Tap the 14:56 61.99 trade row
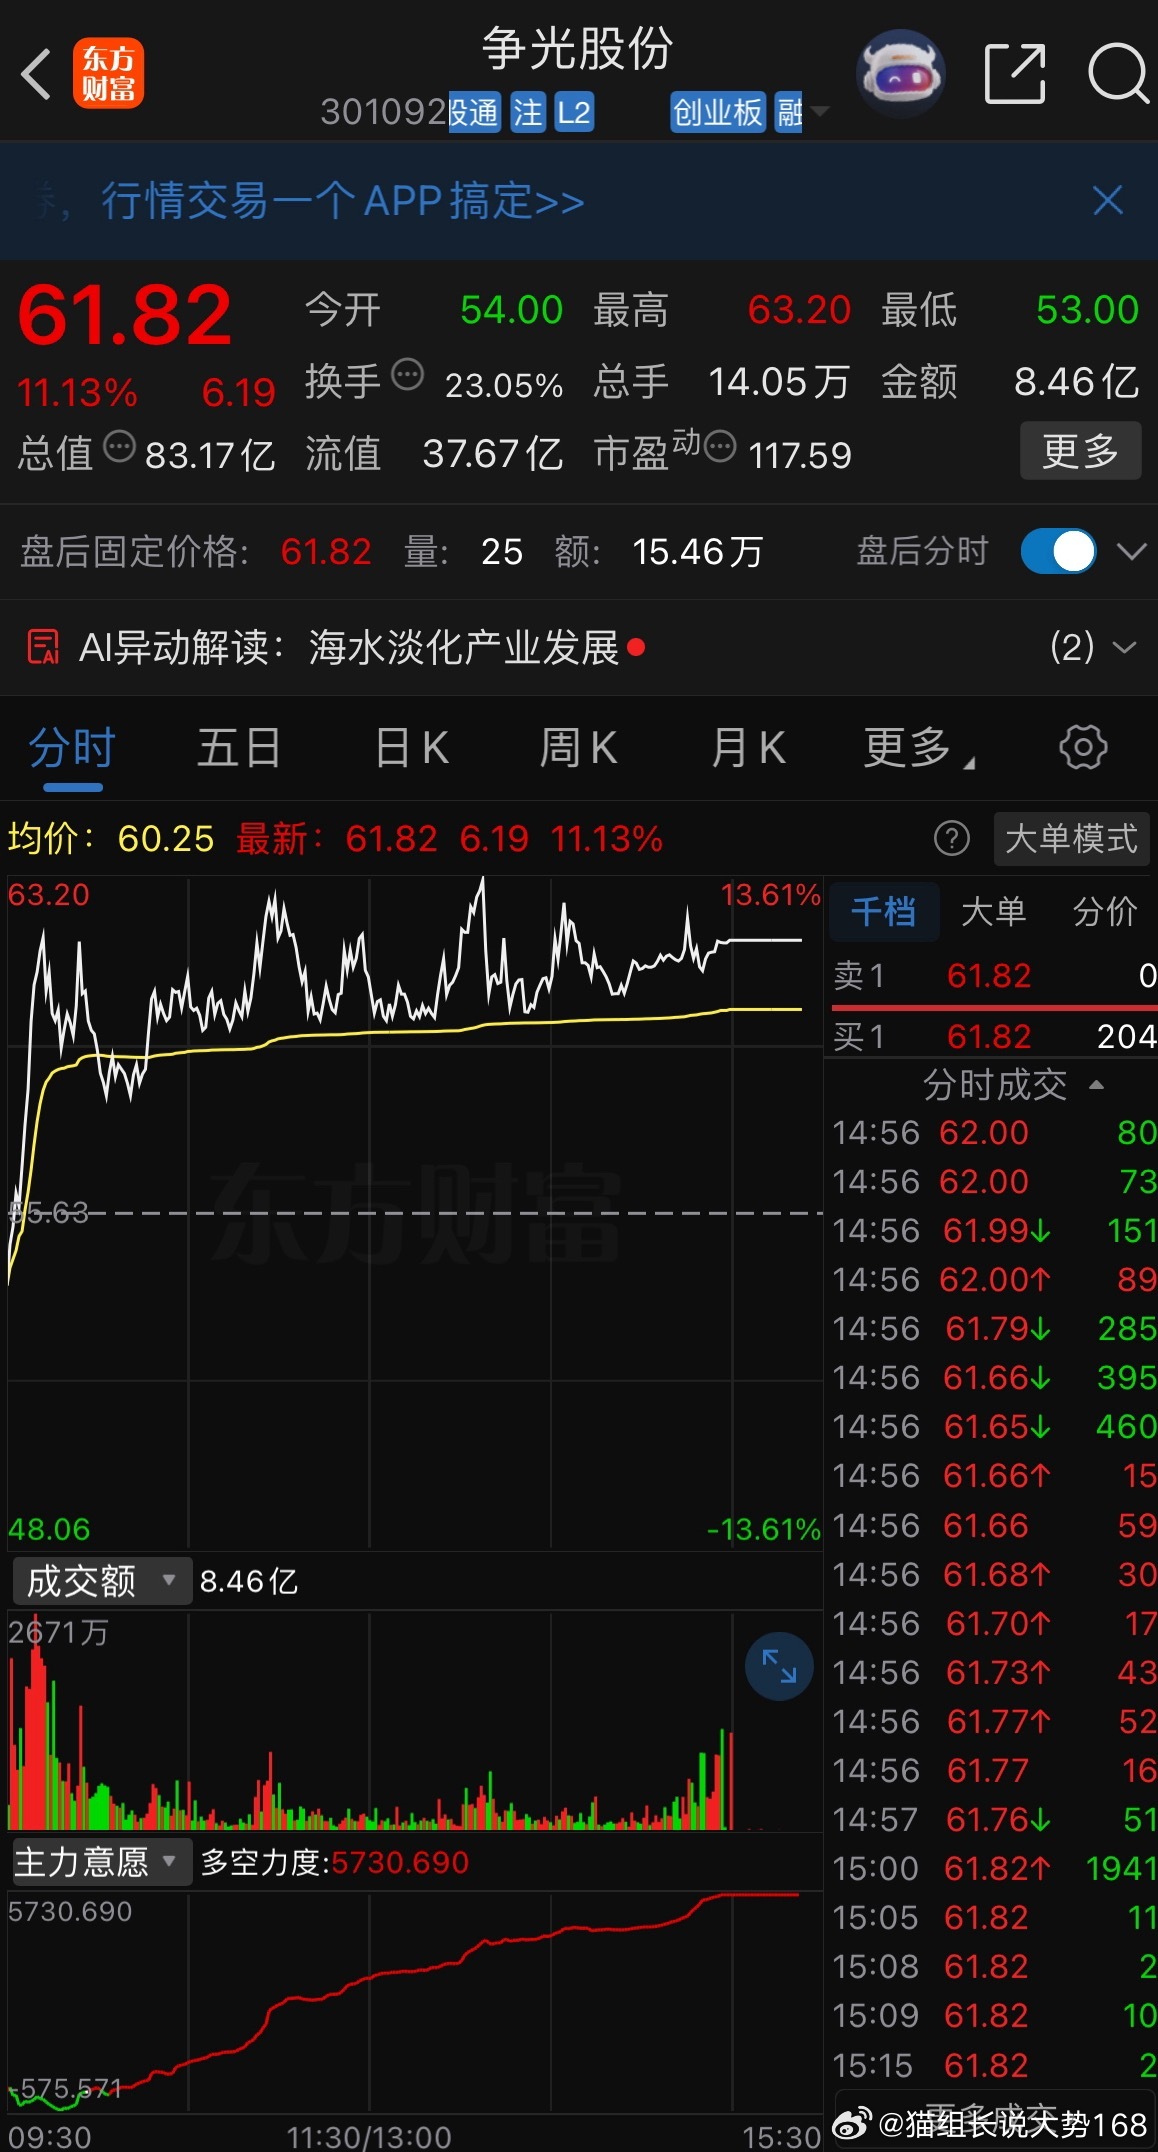This screenshot has width=1158, height=2152. [x=993, y=1230]
